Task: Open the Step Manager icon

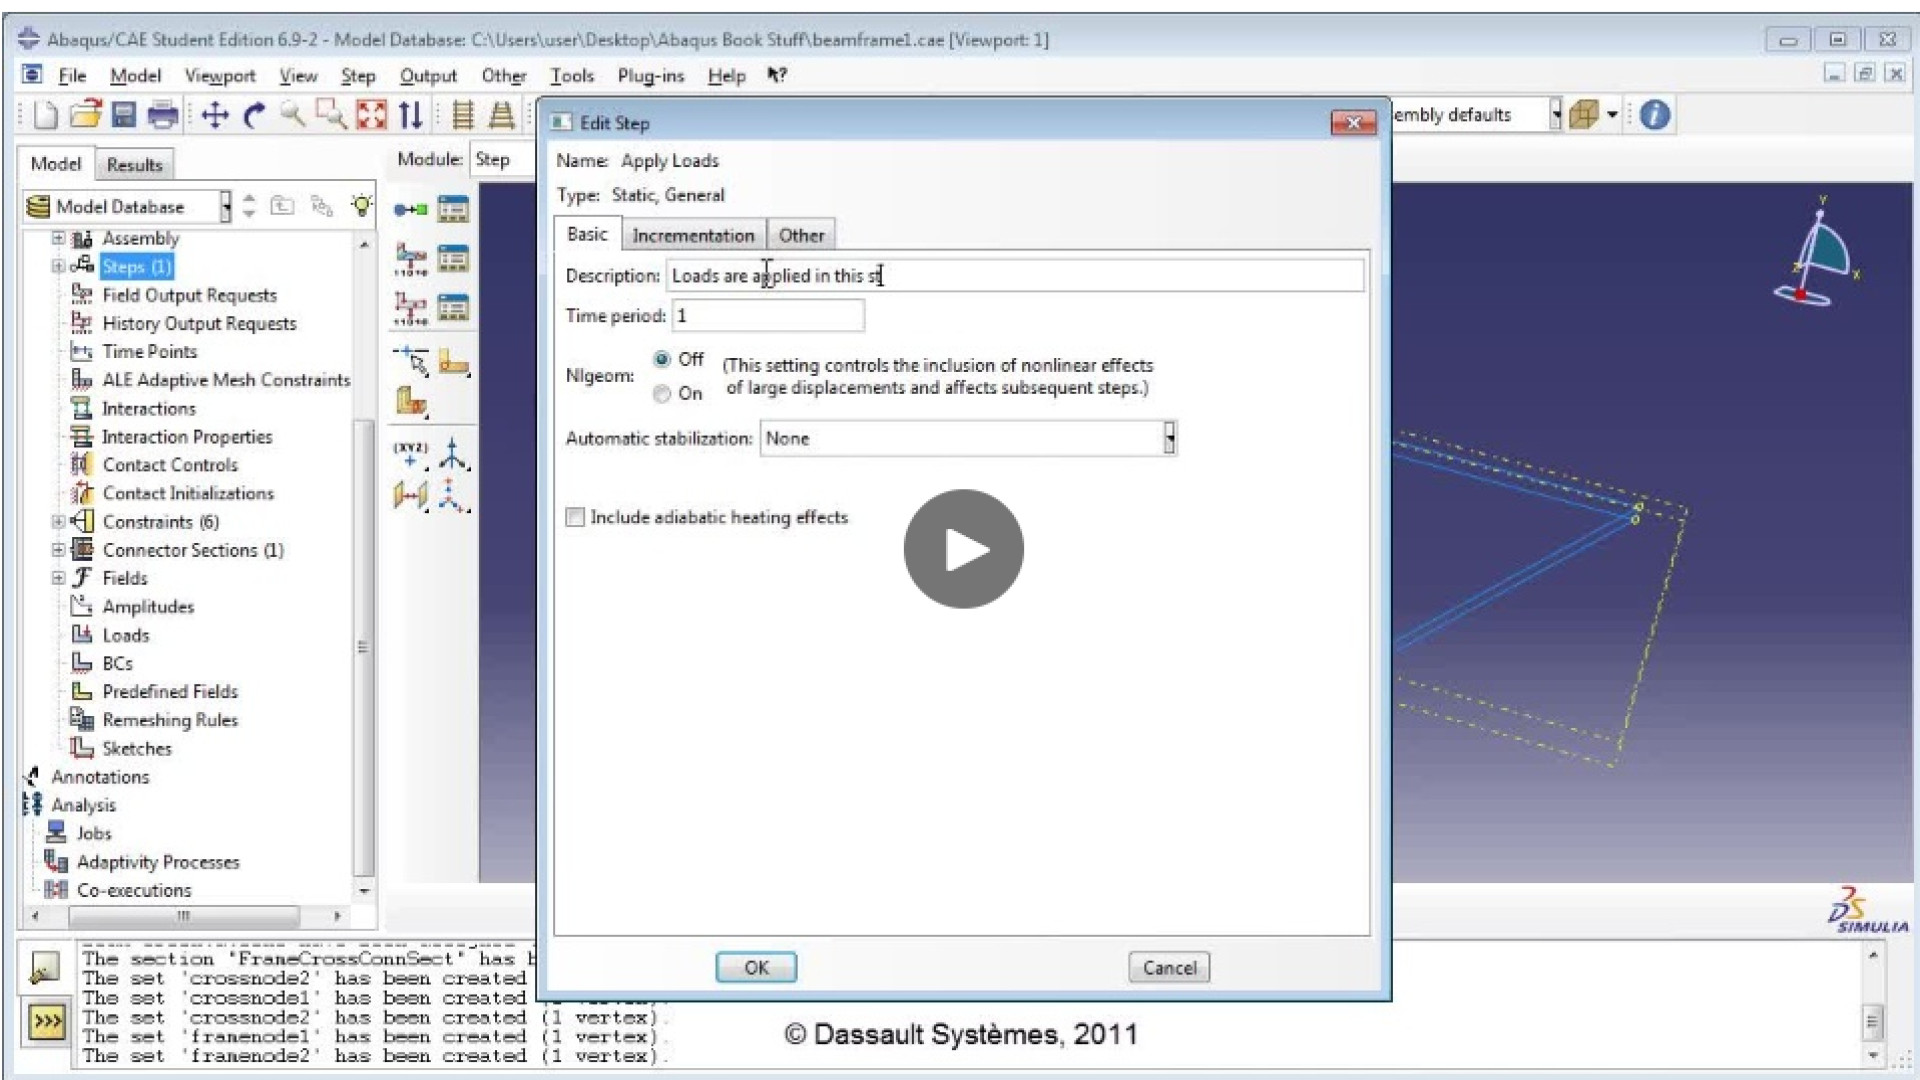Action: [x=453, y=209]
